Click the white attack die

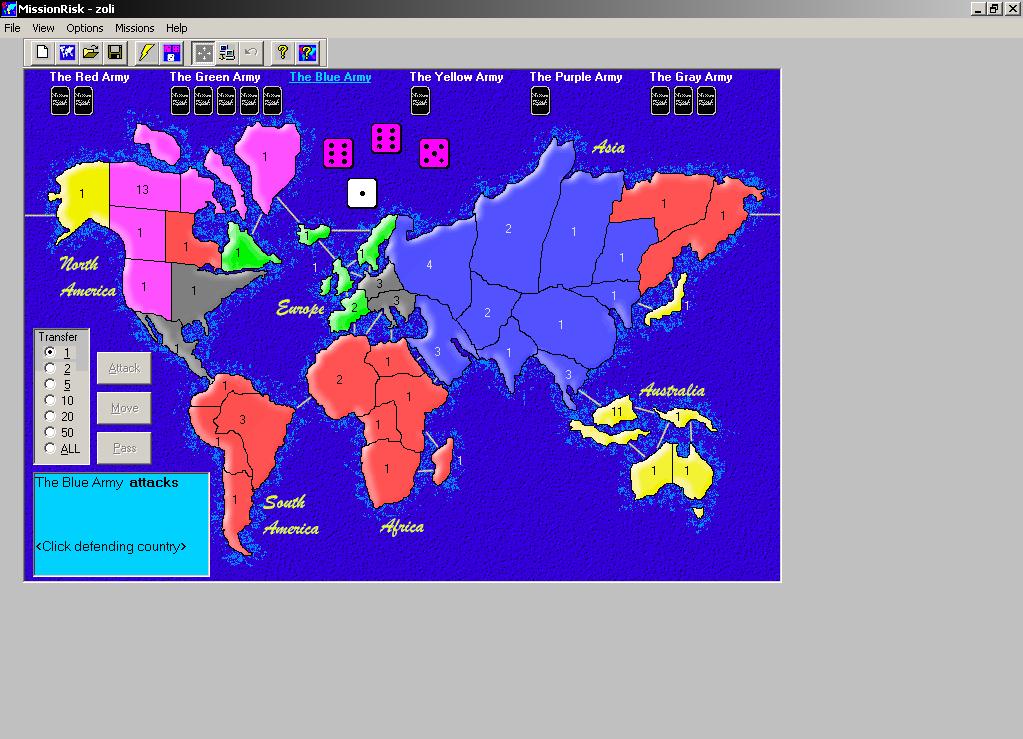(362, 192)
